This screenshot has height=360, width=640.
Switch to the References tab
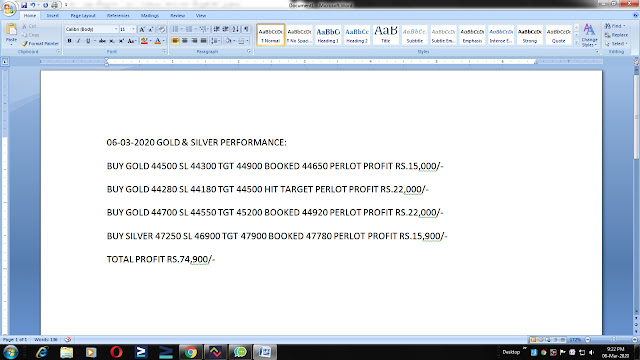point(118,16)
